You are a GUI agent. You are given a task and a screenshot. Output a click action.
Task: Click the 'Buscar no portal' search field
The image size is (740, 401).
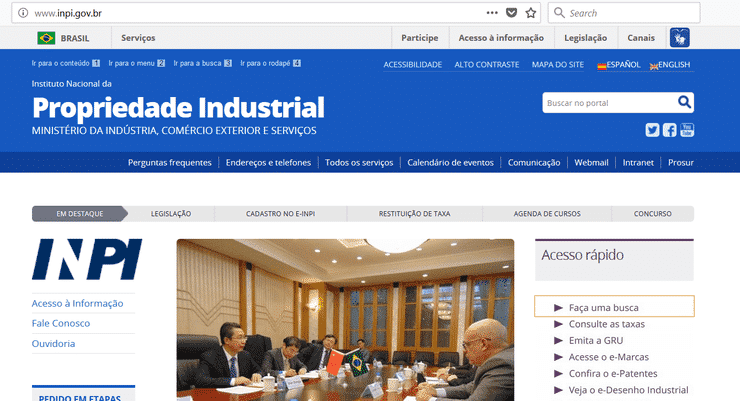(609, 102)
